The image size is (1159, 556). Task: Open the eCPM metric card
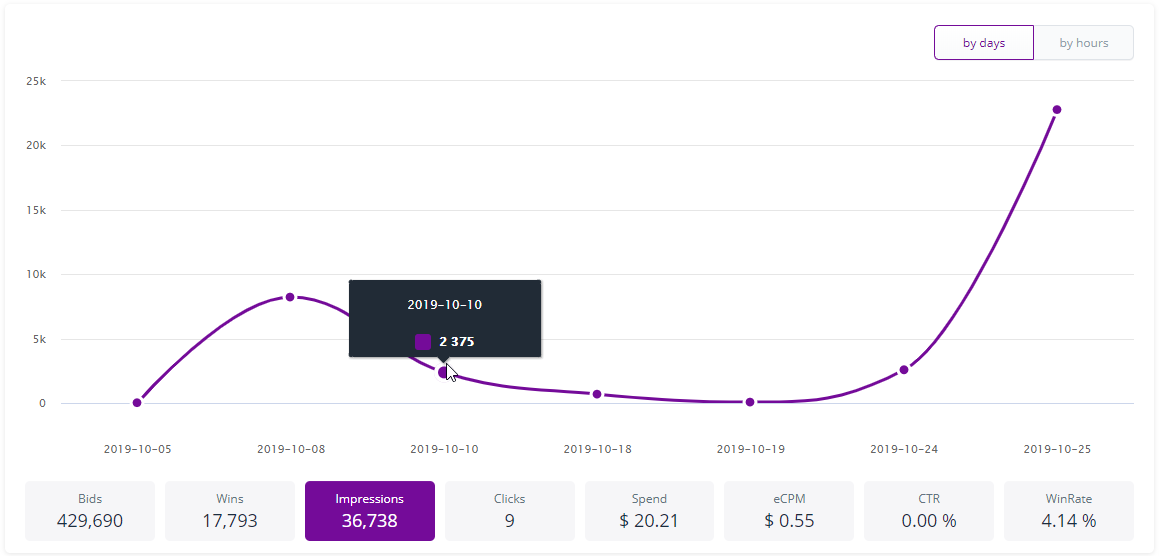pos(789,510)
